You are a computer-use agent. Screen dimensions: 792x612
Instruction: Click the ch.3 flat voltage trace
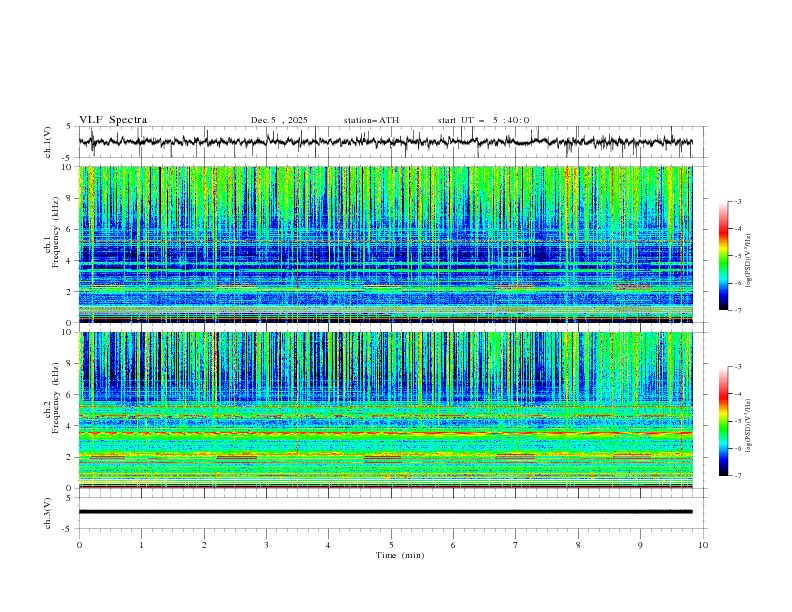click(385, 512)
